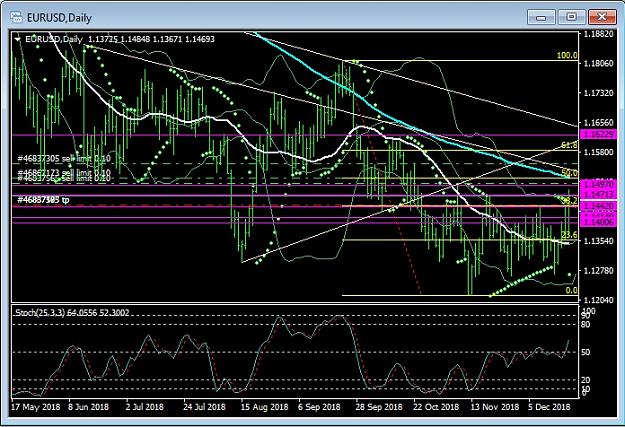Click the Fibonacci 23.6 level label
This screenshot has width=625, height=427.
[569, 234]
